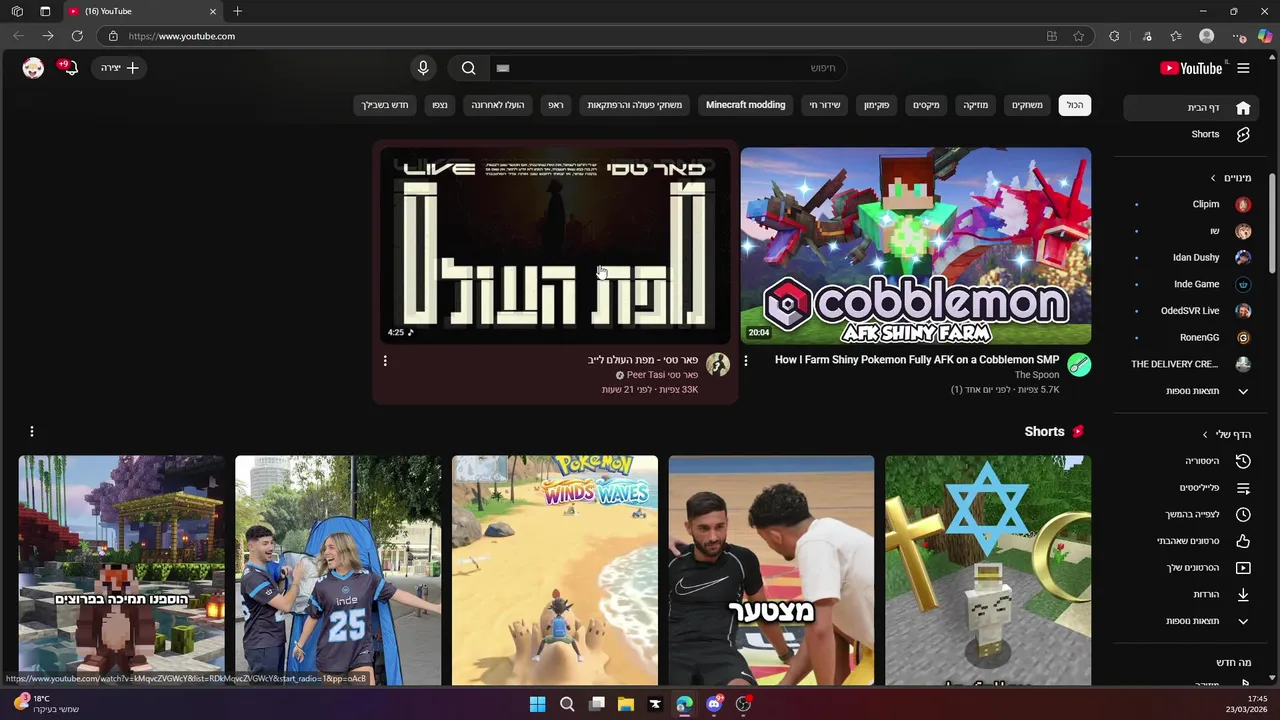Screen dimensions: 1280x720
Task: Open Edge browser profile icon
Action: click(x=1207, y=36)
